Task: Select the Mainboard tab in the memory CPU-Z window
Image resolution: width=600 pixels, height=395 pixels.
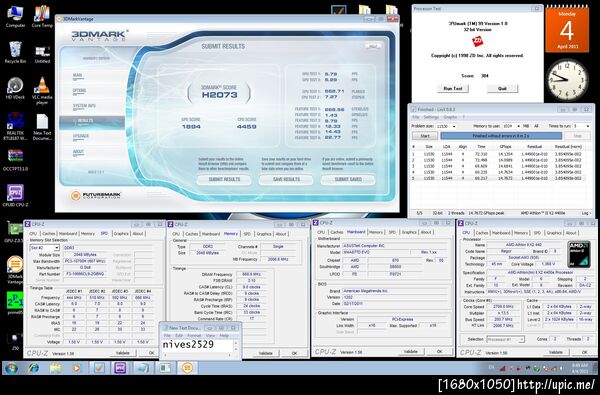Action: tap(211, 234)
